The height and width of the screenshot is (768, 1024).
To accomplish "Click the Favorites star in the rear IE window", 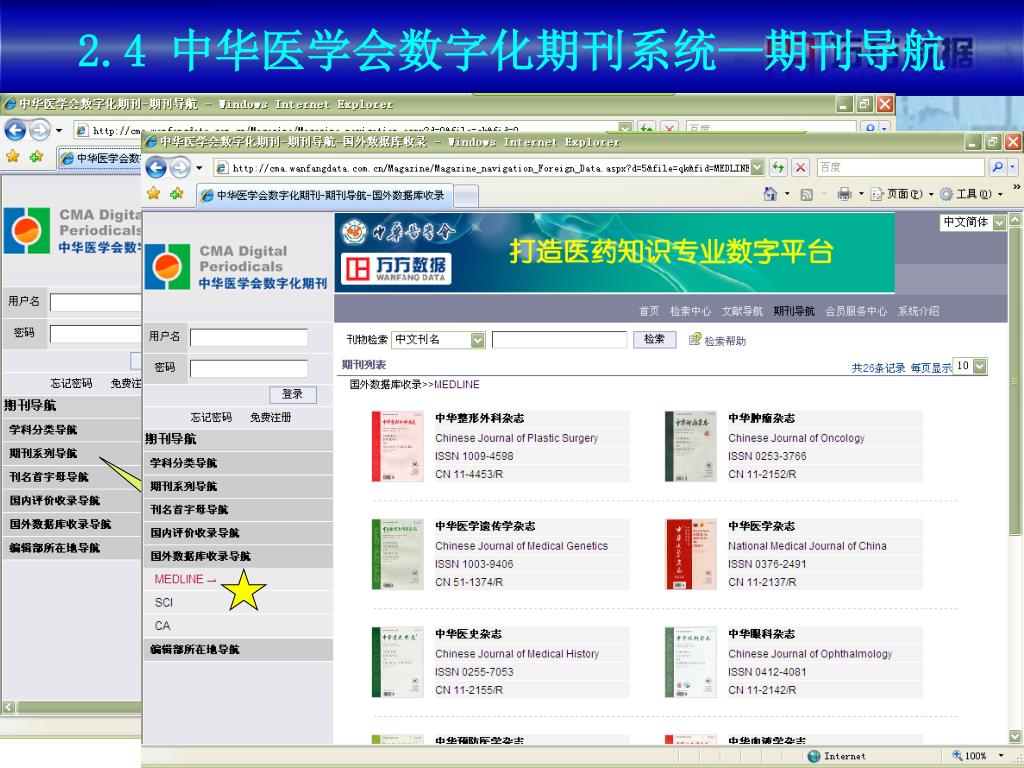I will tap(12, 156).
